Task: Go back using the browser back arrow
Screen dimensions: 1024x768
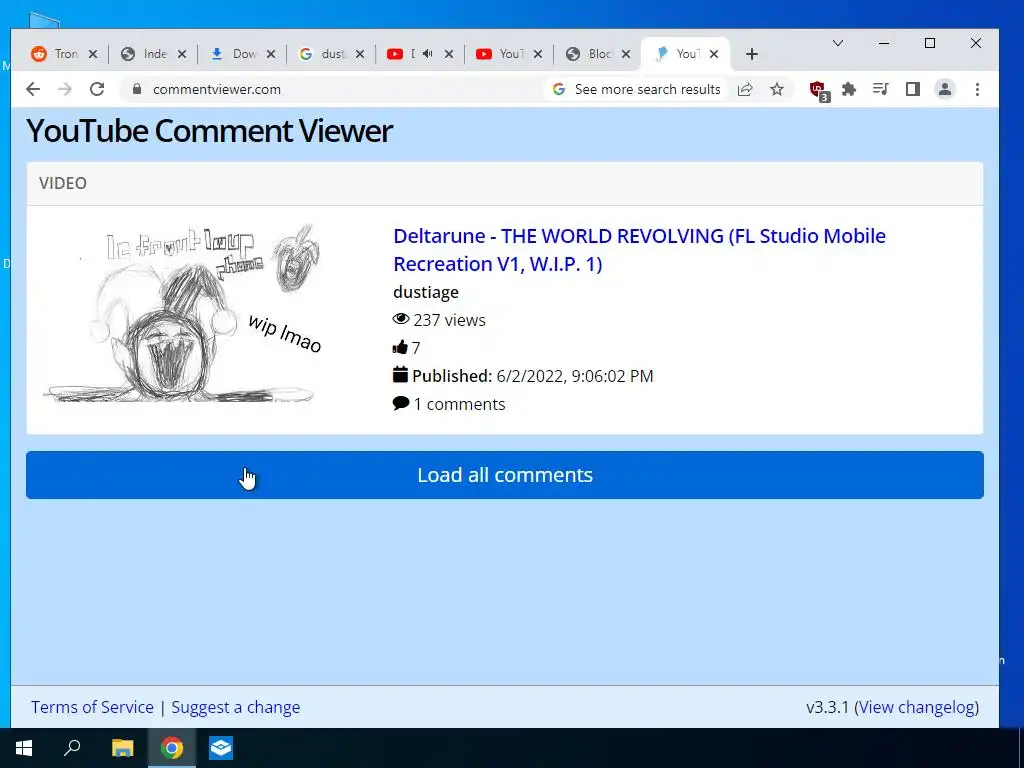Action: pos(33,89)
